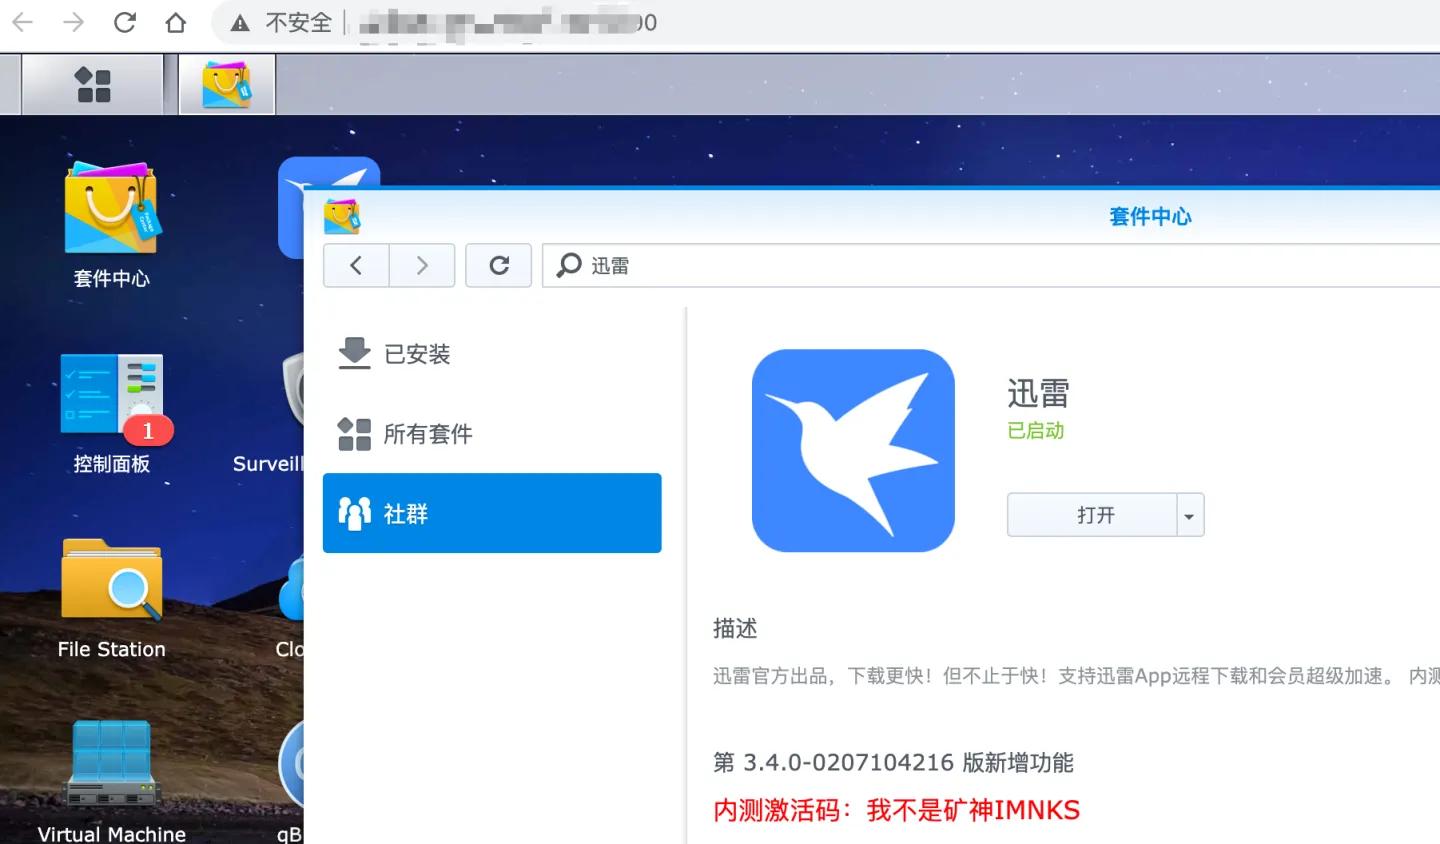Click the DSM main menu grid icon
This screenshot has height=844, width=1440.
pyautogui.click(x=93, y=85)
